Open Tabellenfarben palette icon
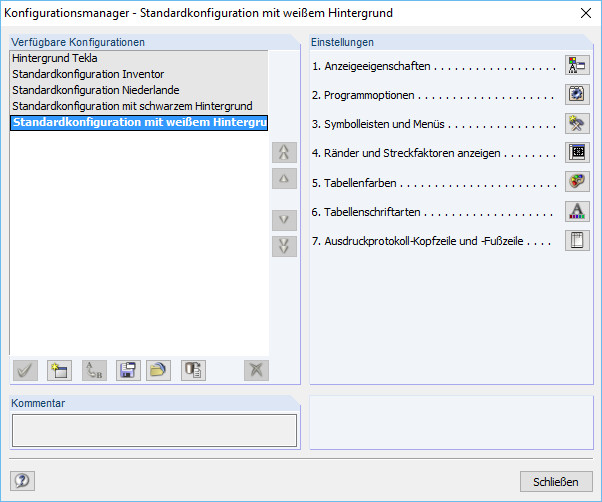602x502 pixels. 577,182
